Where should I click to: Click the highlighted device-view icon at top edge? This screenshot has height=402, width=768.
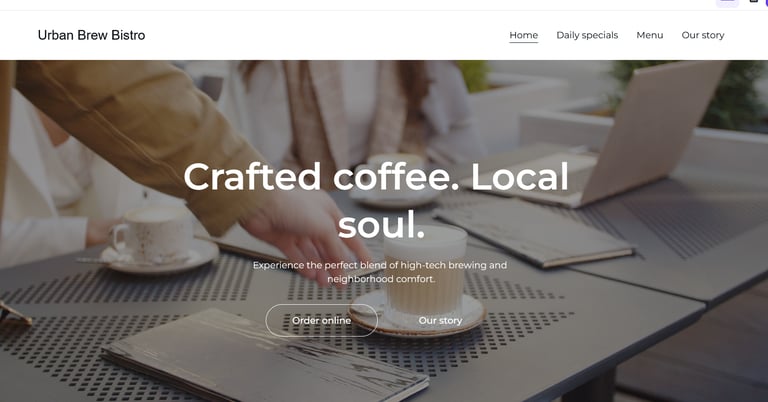click(727, 3)
